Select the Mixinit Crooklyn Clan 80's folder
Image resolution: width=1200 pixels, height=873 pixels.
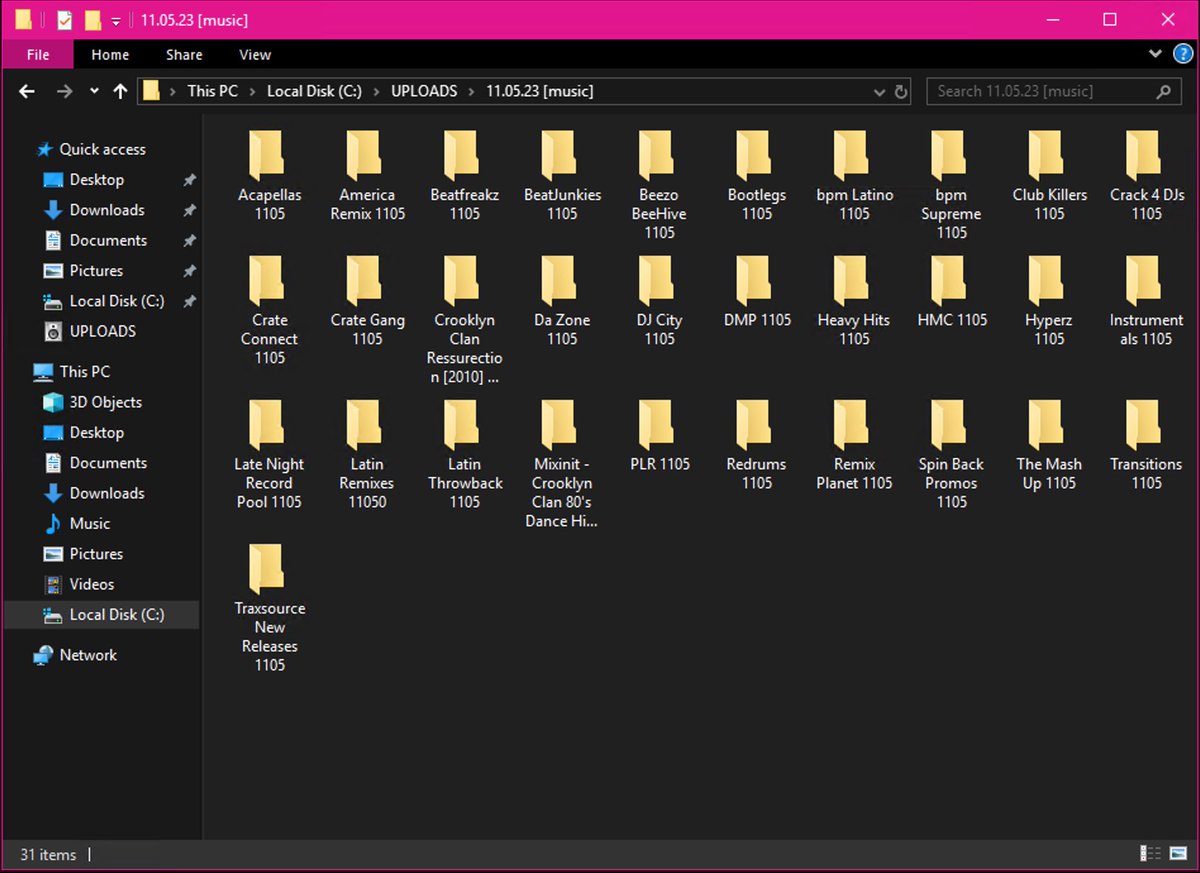pos(562,464)
